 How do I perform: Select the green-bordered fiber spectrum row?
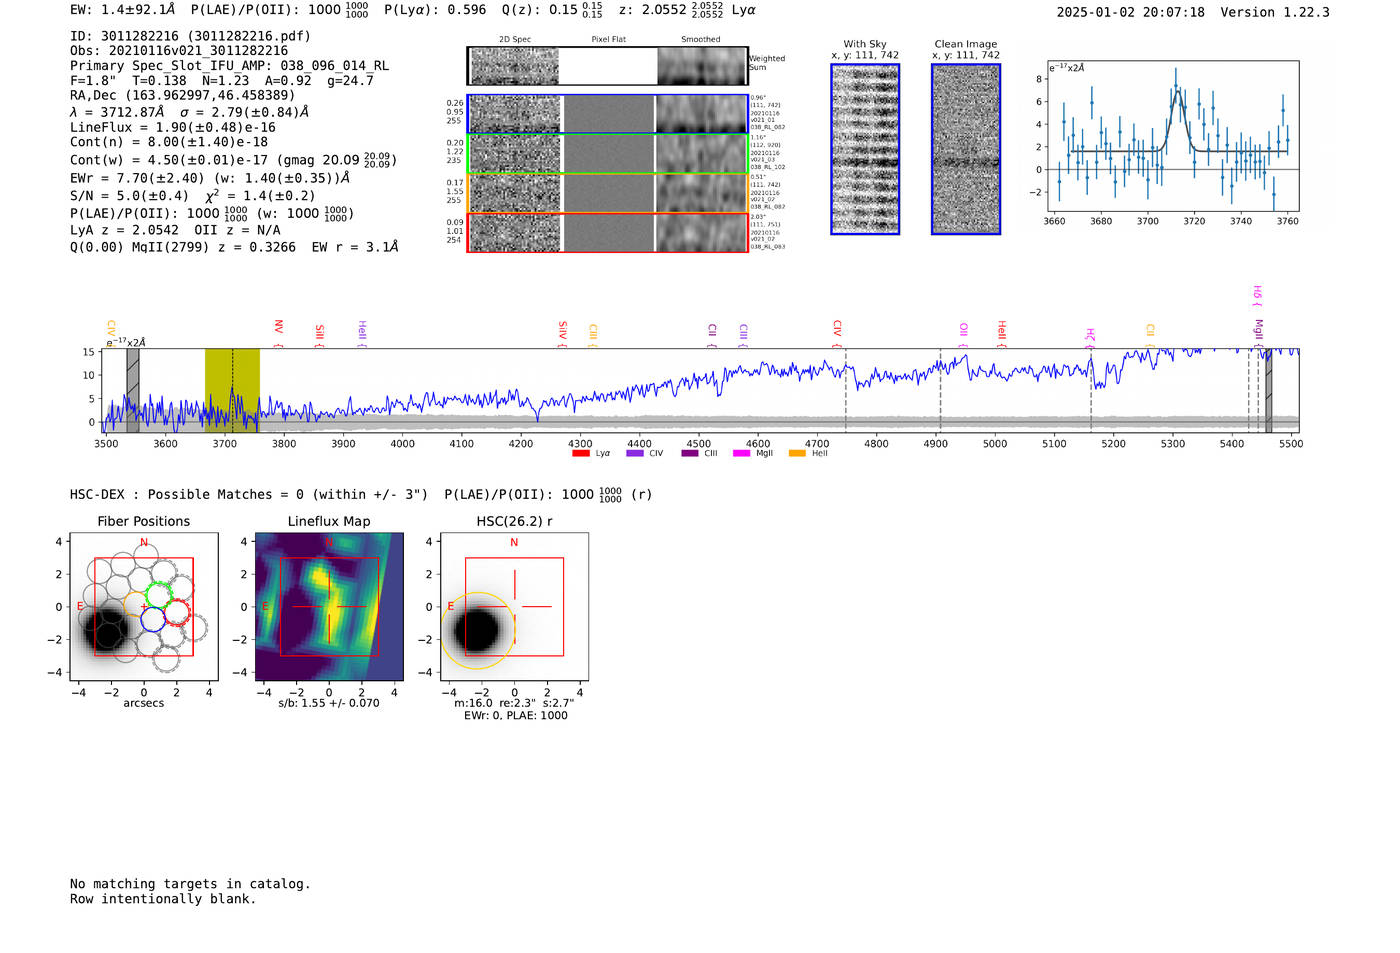tap(607, 154)
